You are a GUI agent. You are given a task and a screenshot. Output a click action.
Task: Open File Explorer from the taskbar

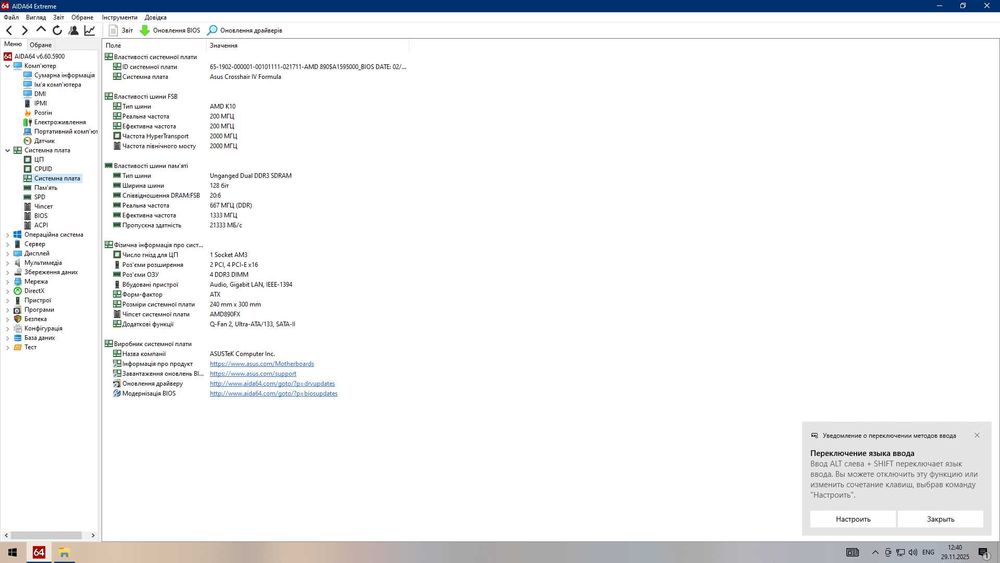[64, 552]
